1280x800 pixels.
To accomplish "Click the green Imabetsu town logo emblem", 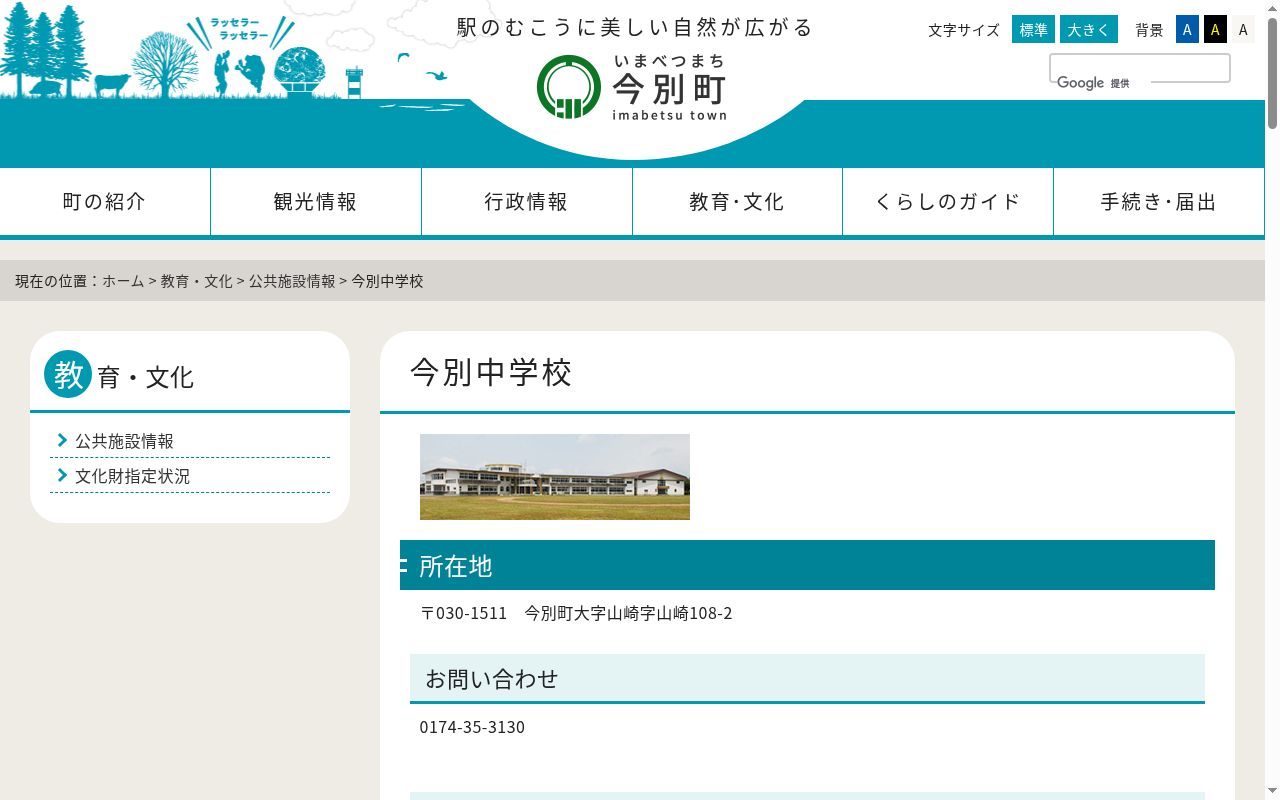I will [569, 87].
